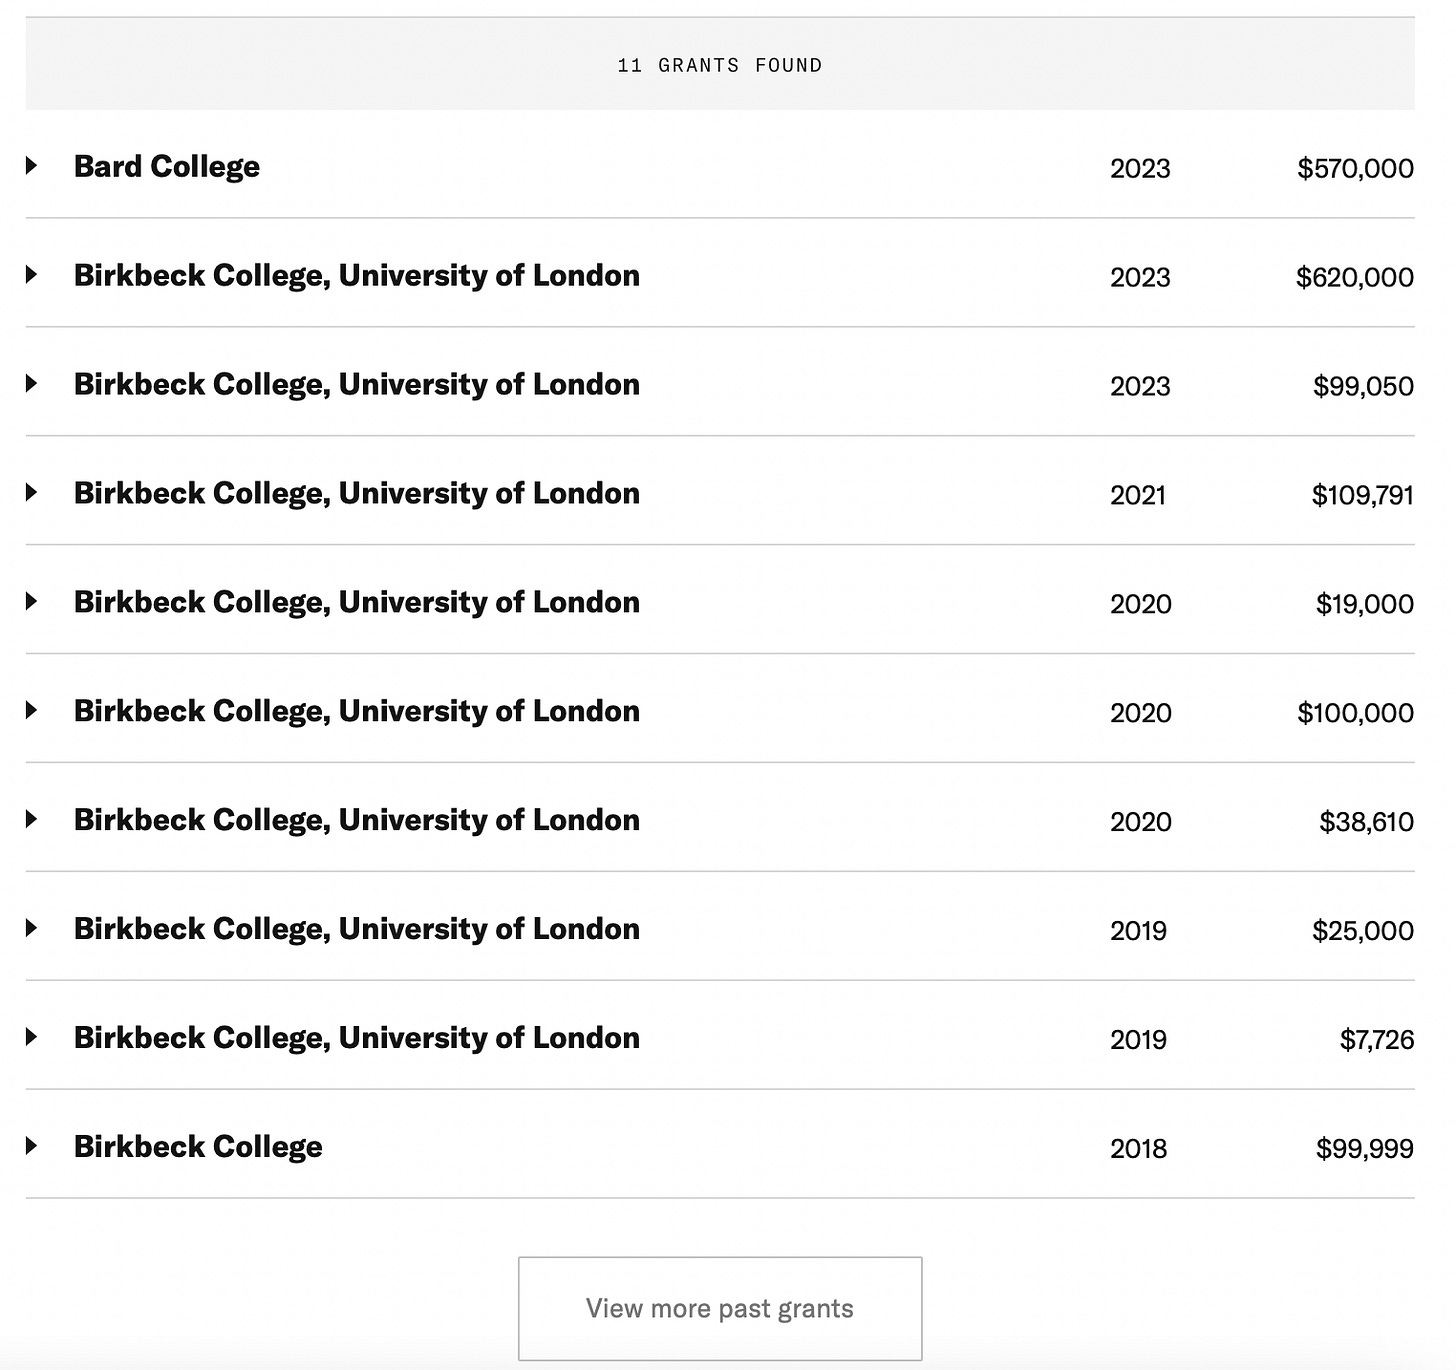Click Birkbeck title for the $7,726 grant
Image resolution: width=1456 pixels, height=1370 pixels.
tap(357, 1038)
